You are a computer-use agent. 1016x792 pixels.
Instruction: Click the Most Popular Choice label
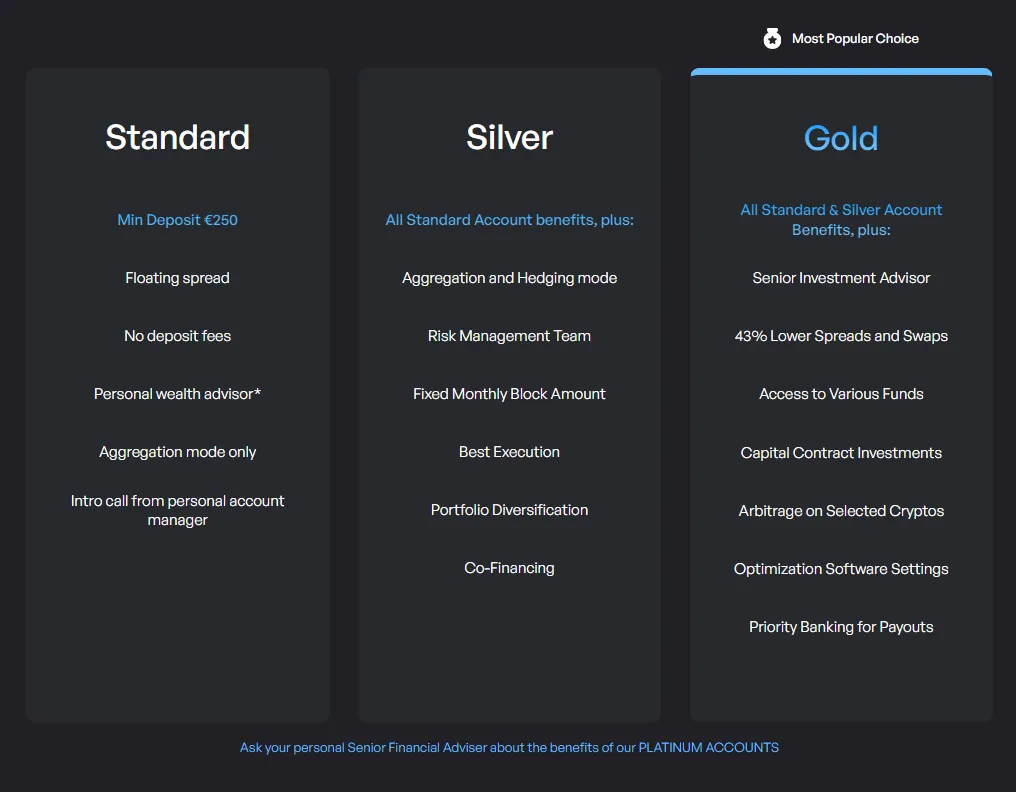coord(855,39)
